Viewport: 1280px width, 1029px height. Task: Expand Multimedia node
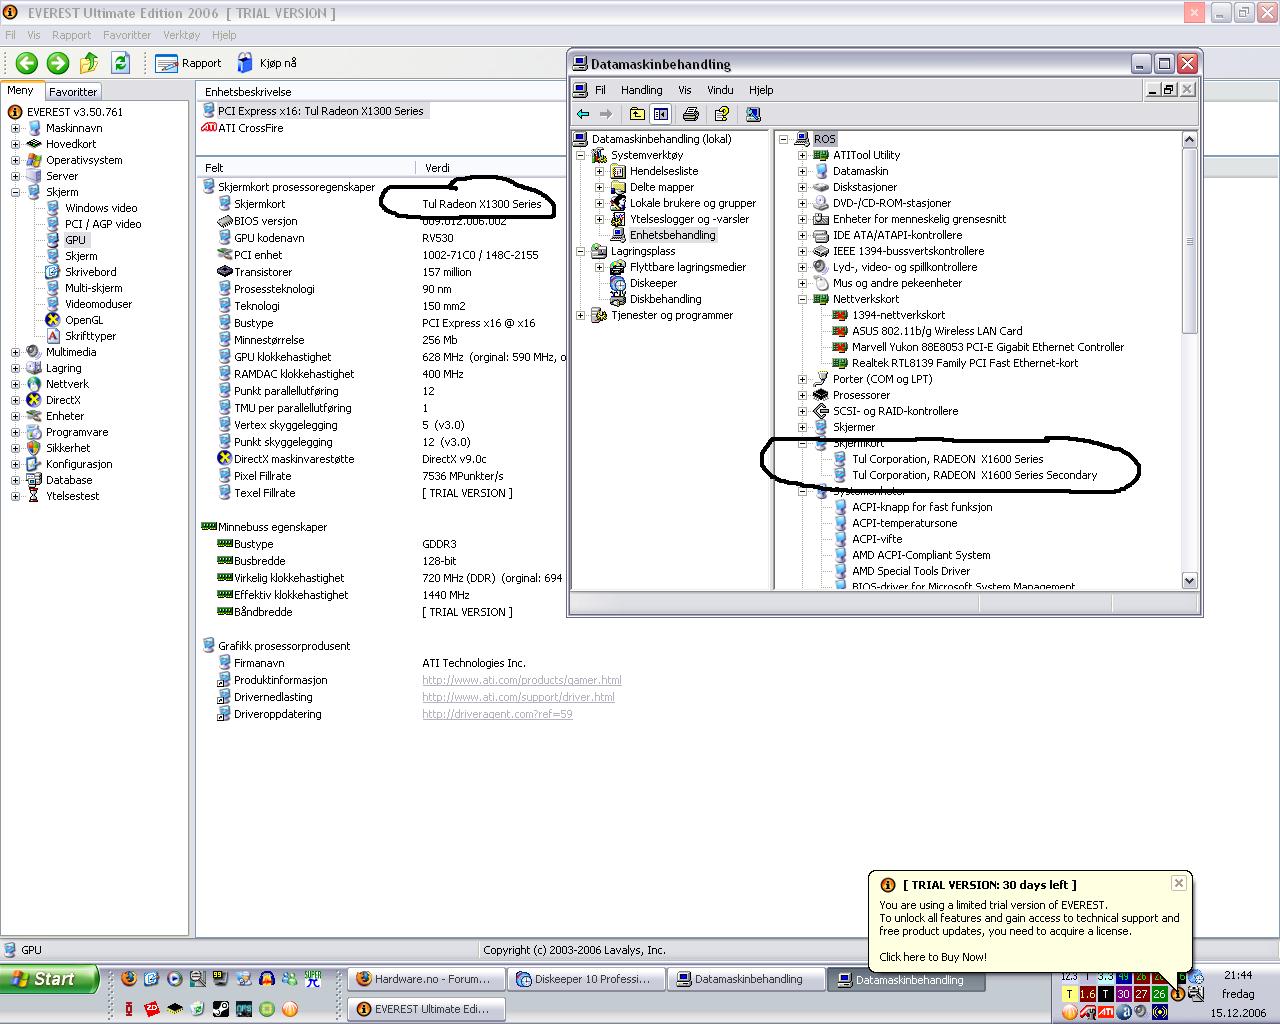coord(15,352)
